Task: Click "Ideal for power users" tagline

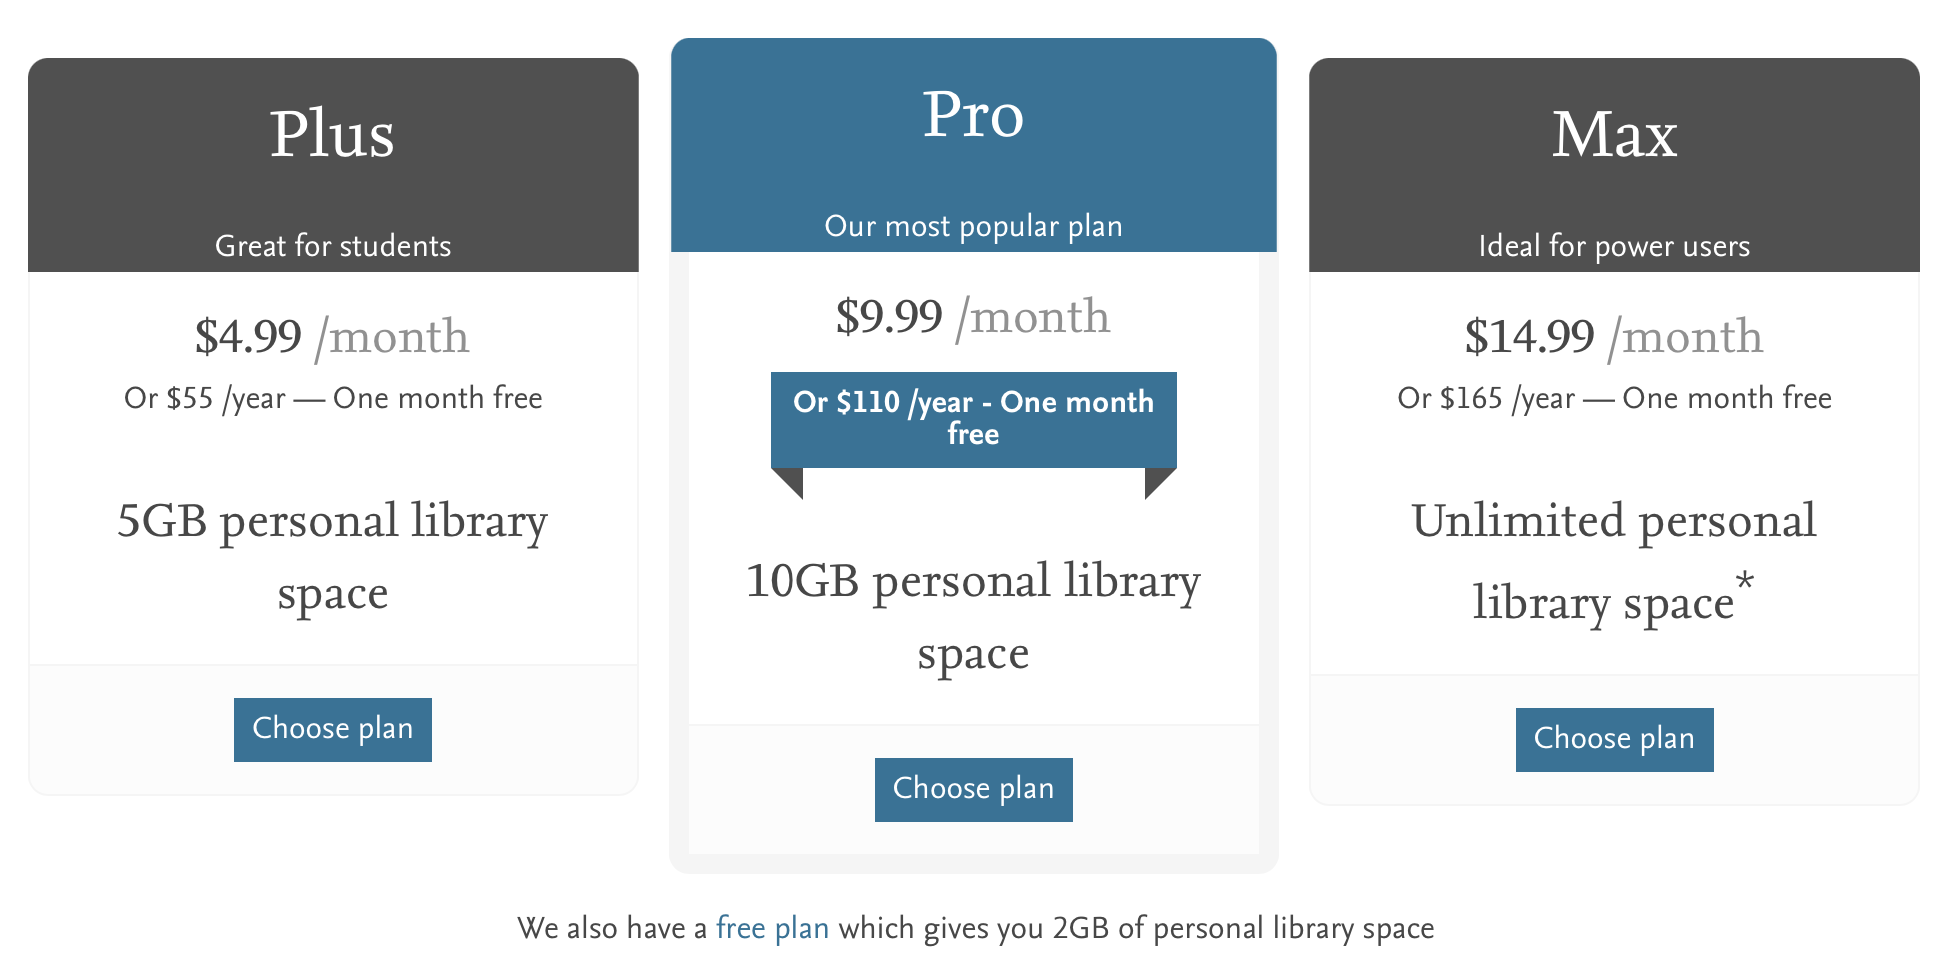Action: point(1614,246)
